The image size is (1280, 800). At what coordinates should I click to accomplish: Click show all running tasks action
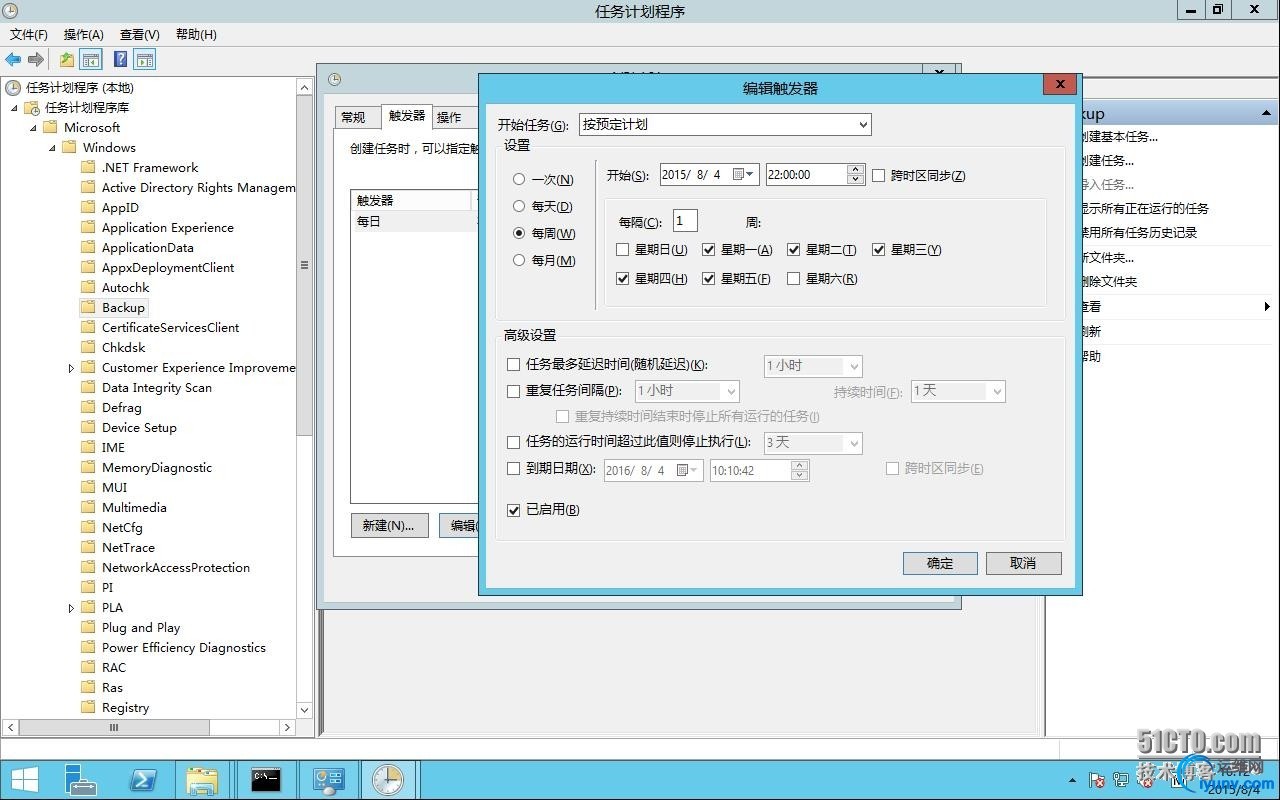[1143, 208]
